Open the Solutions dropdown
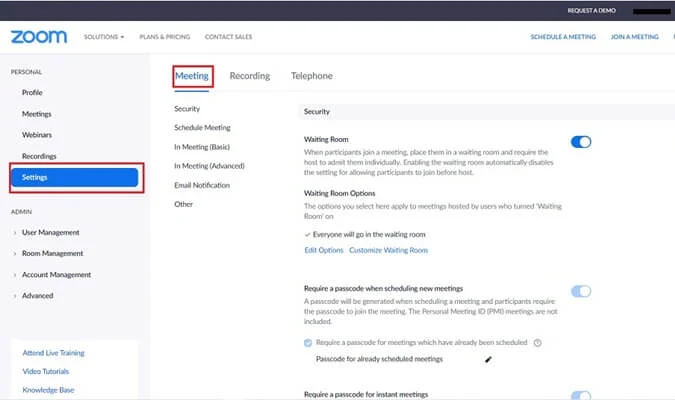The image size is (675, 400). click(104, 37)
